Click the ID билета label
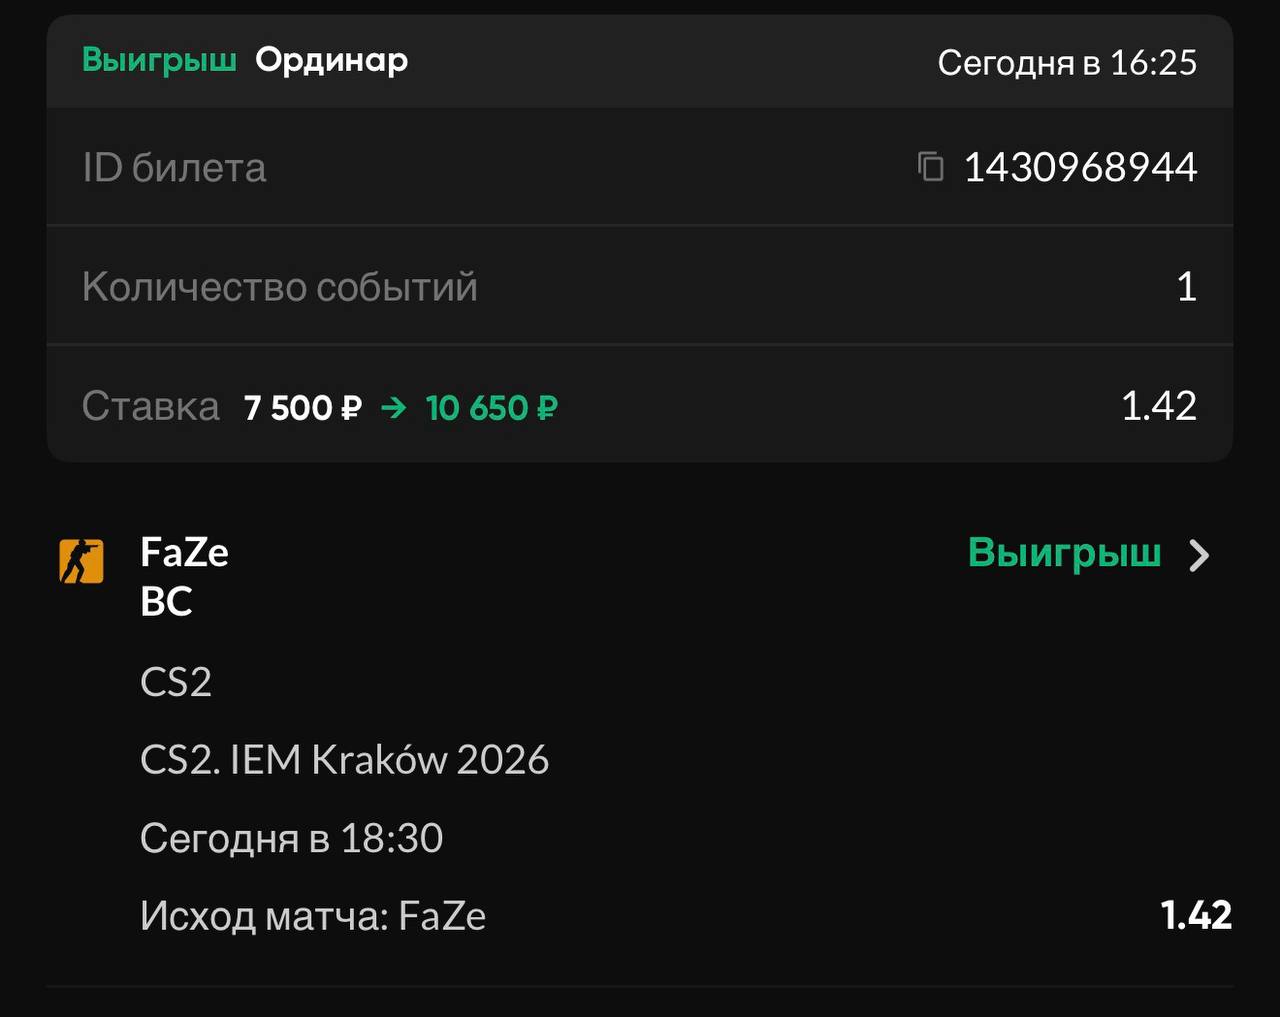This screenshot has width=1280, height=1017. pyautogui.click(x=174, y=167)
